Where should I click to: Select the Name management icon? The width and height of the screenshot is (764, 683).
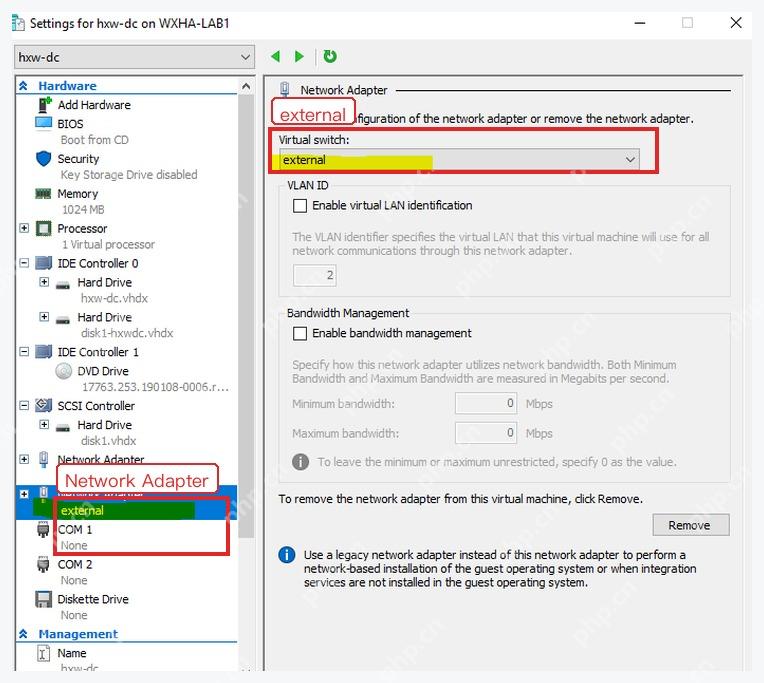43,653
